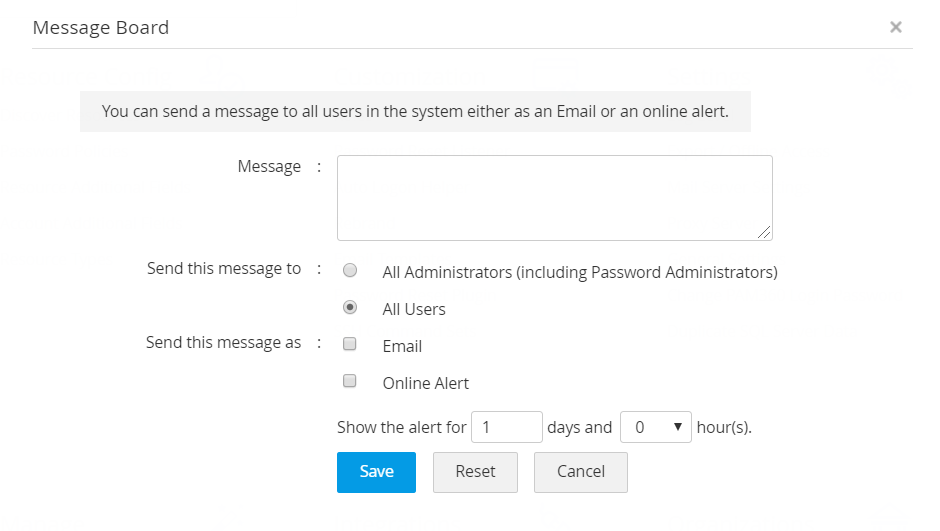
Task: Click the 'Online Alert' option label text
Action: (x=426, y=383)
